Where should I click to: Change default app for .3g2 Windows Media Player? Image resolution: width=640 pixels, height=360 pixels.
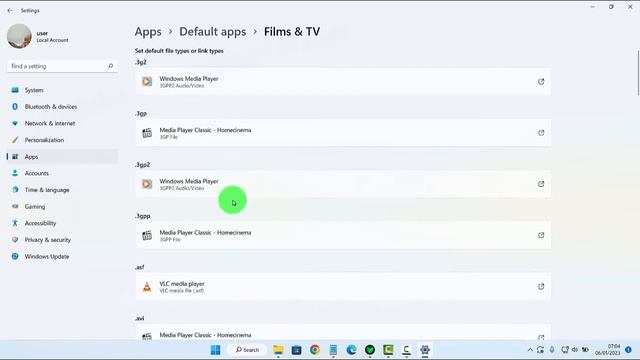(x=343, y=82)
